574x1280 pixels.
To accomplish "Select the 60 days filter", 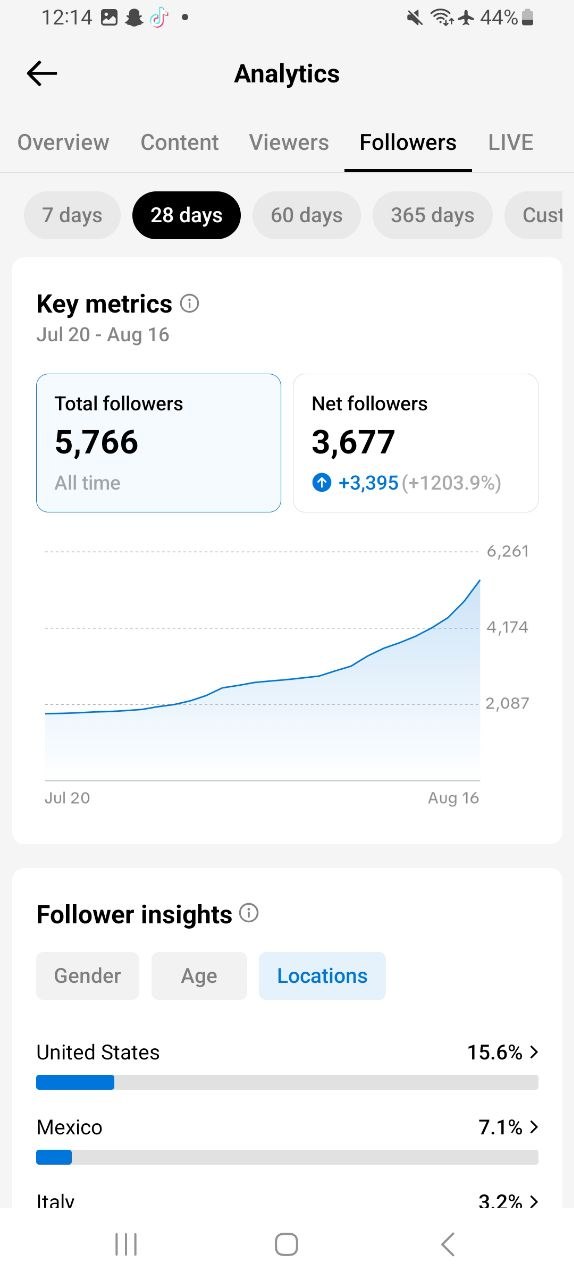I will 307,215.
